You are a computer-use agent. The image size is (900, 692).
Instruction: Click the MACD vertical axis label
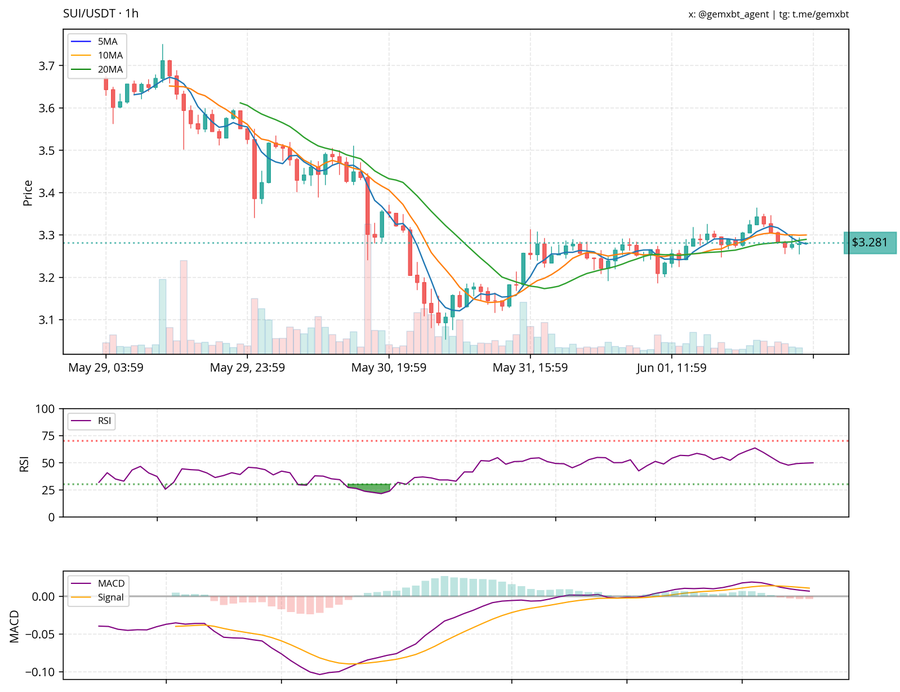pyautogui.click(x=14, y=627)
